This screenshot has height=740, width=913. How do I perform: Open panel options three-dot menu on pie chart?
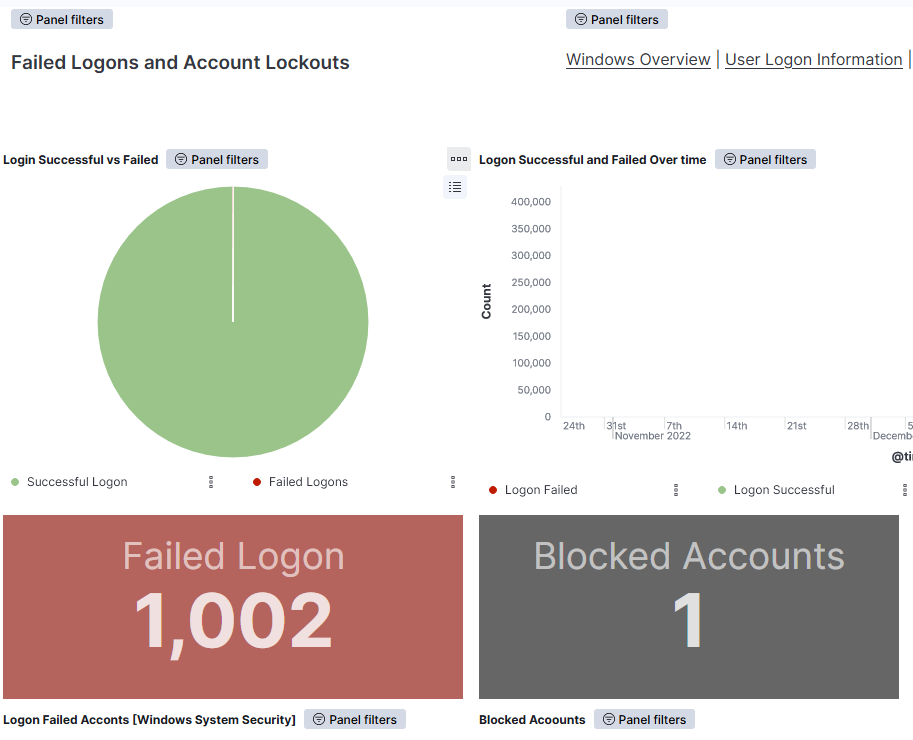pyautogui.click(x=458, y=158)
